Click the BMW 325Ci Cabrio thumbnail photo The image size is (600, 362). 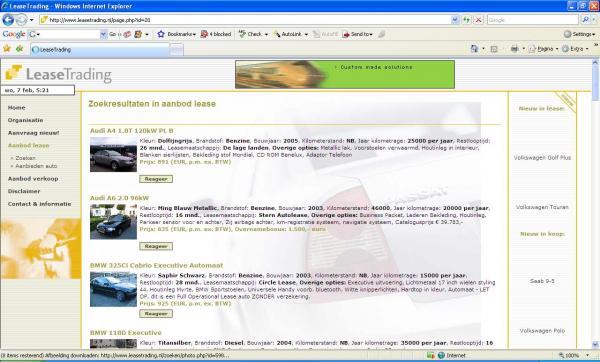click(x=113, y=289)
